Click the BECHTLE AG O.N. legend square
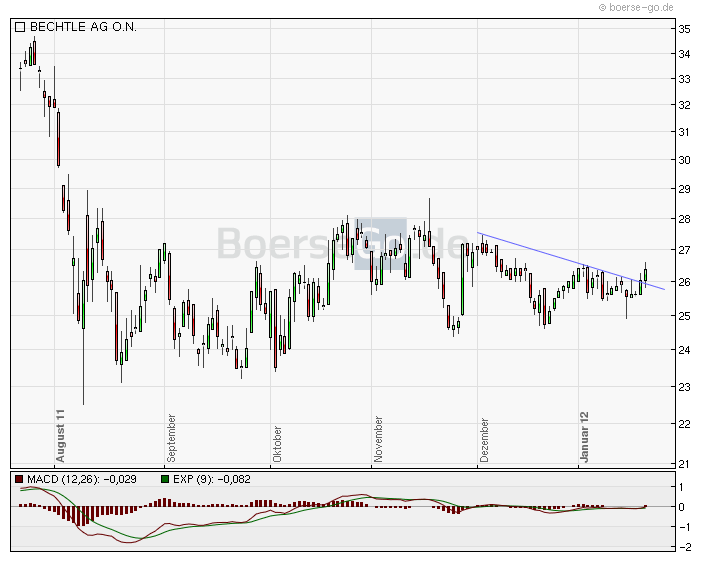 point(20,27)
